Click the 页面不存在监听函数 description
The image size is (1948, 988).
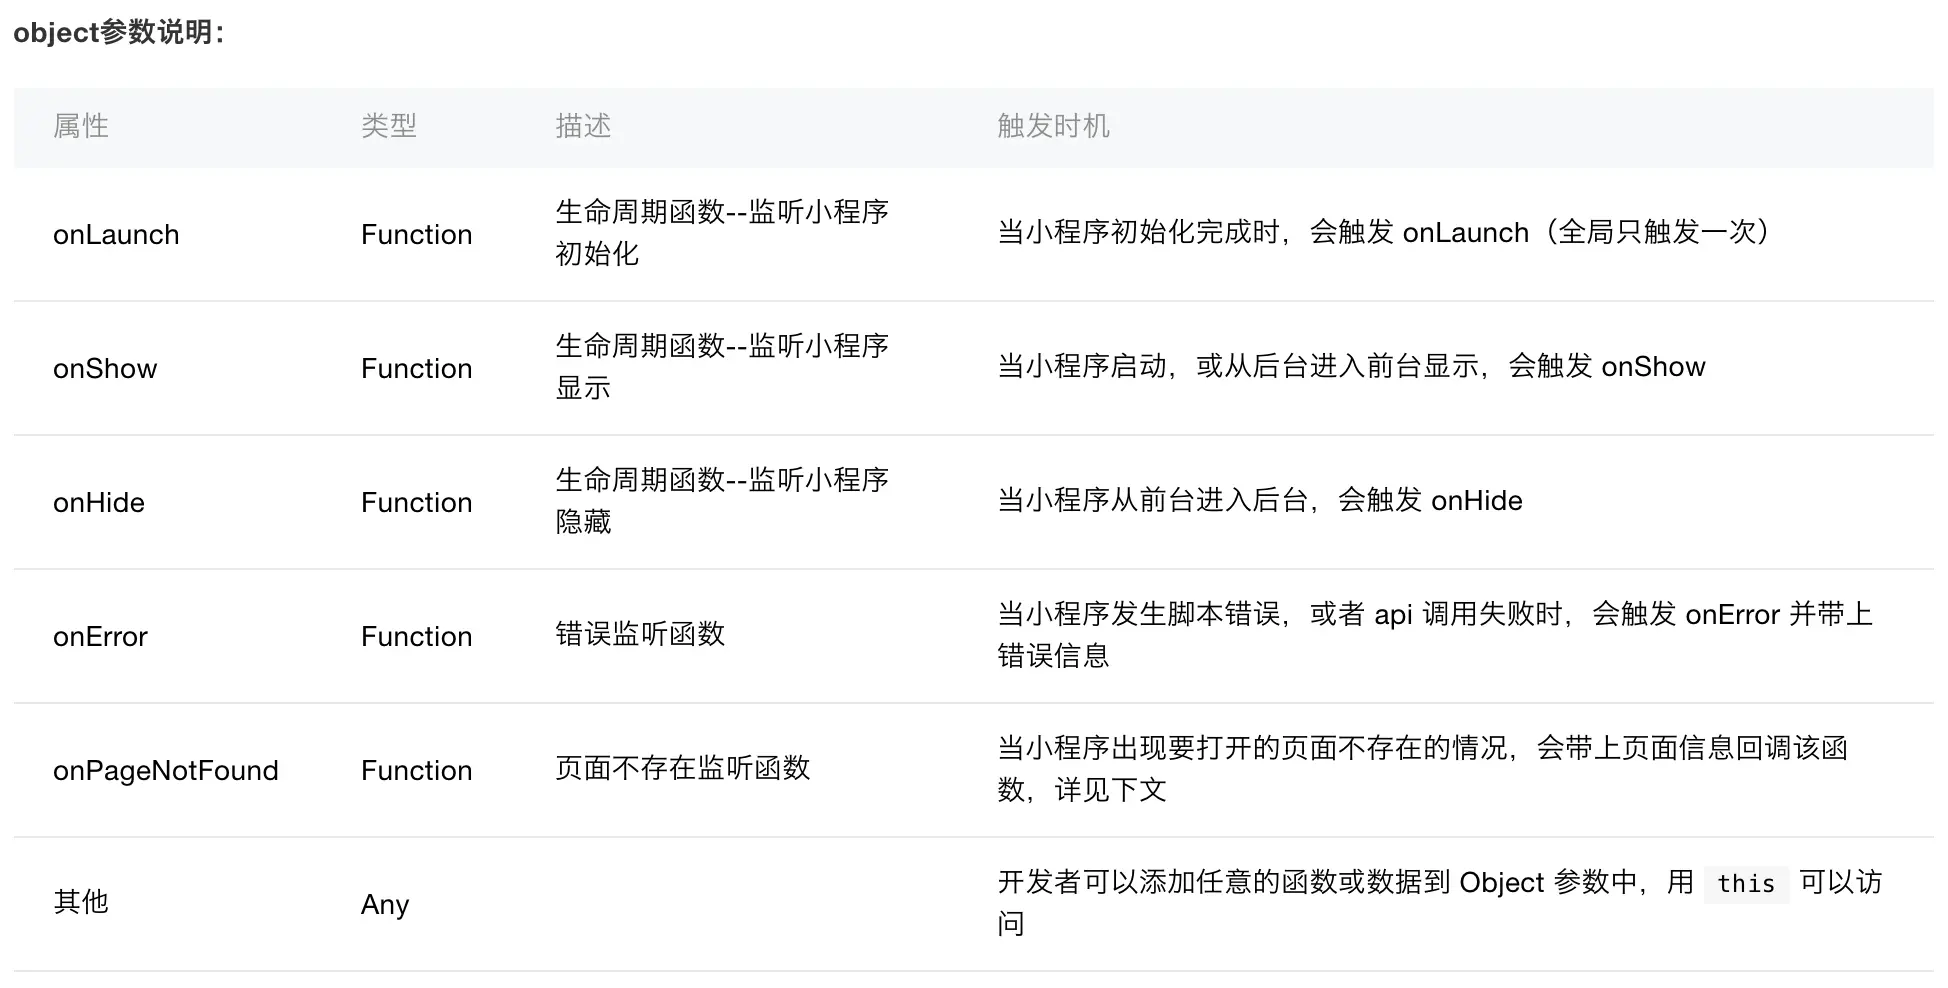tap(683, 768)
